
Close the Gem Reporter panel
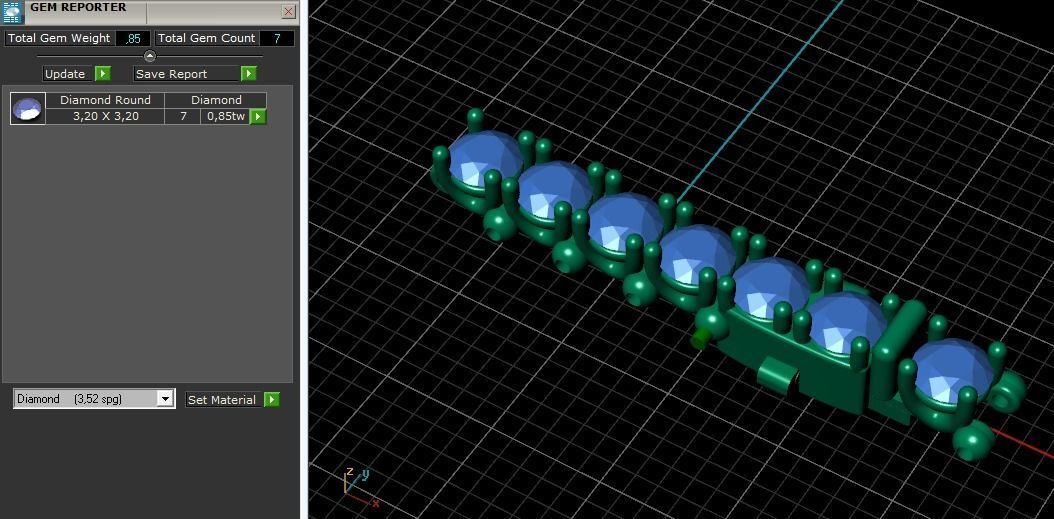(289, 11)
